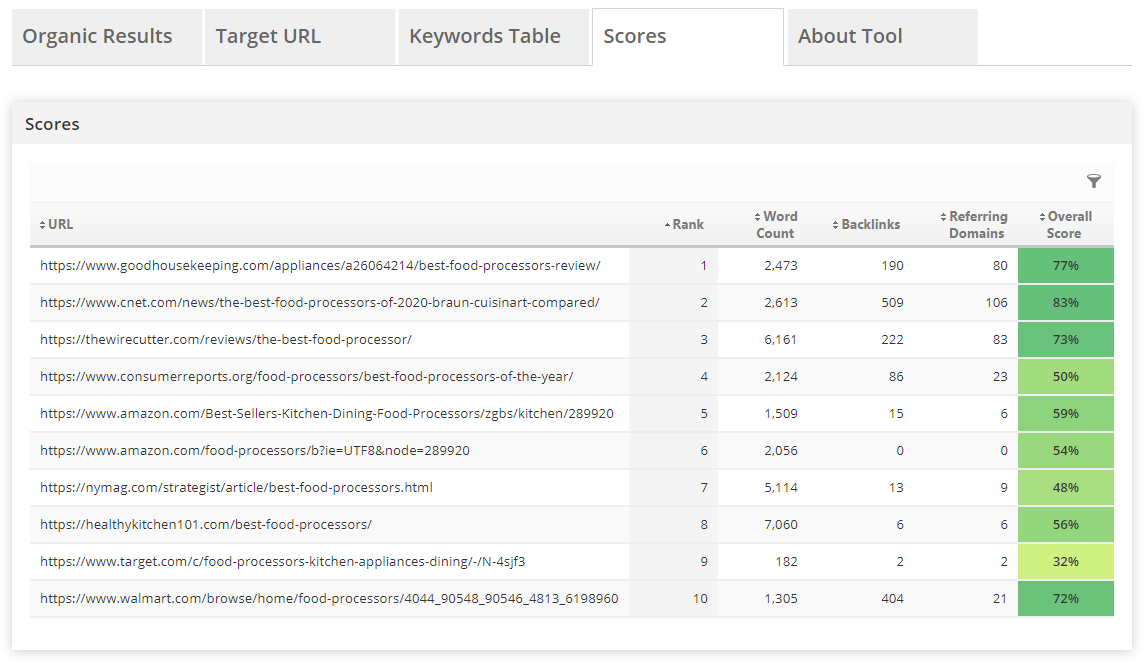Click the 32% overall score cell
1146x663 pixels.
1065,562
